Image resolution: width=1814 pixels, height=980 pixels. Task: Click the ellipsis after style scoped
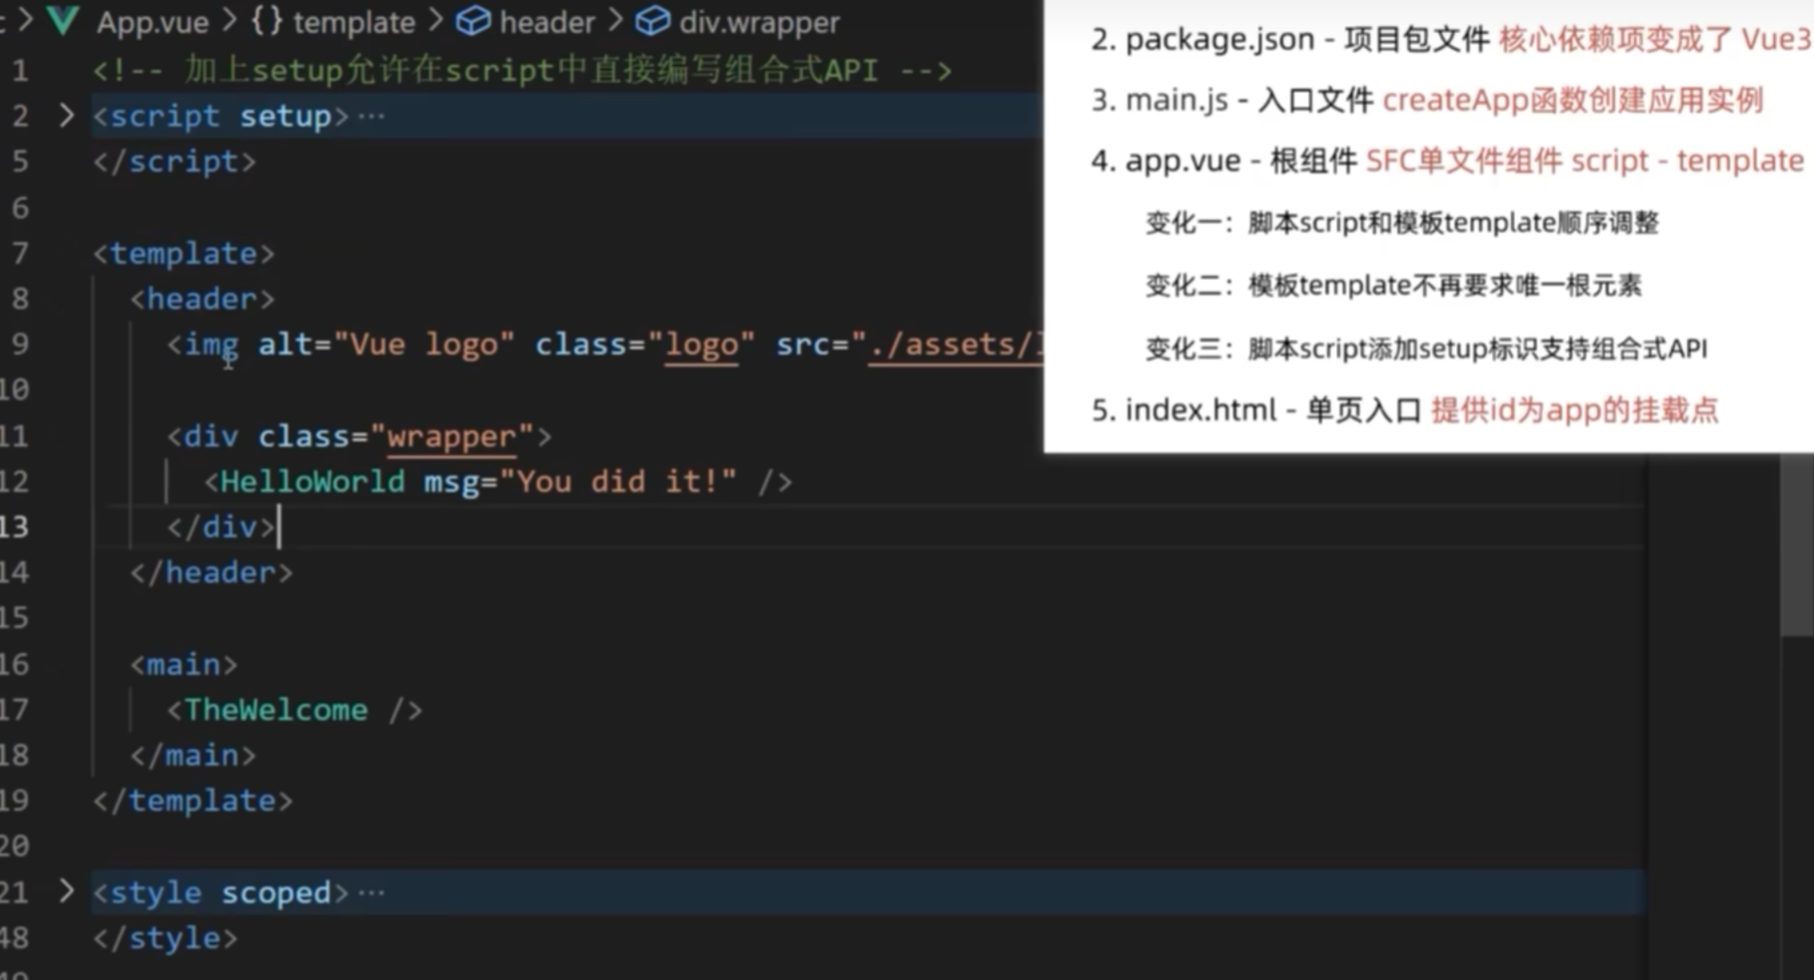point(371,892)
